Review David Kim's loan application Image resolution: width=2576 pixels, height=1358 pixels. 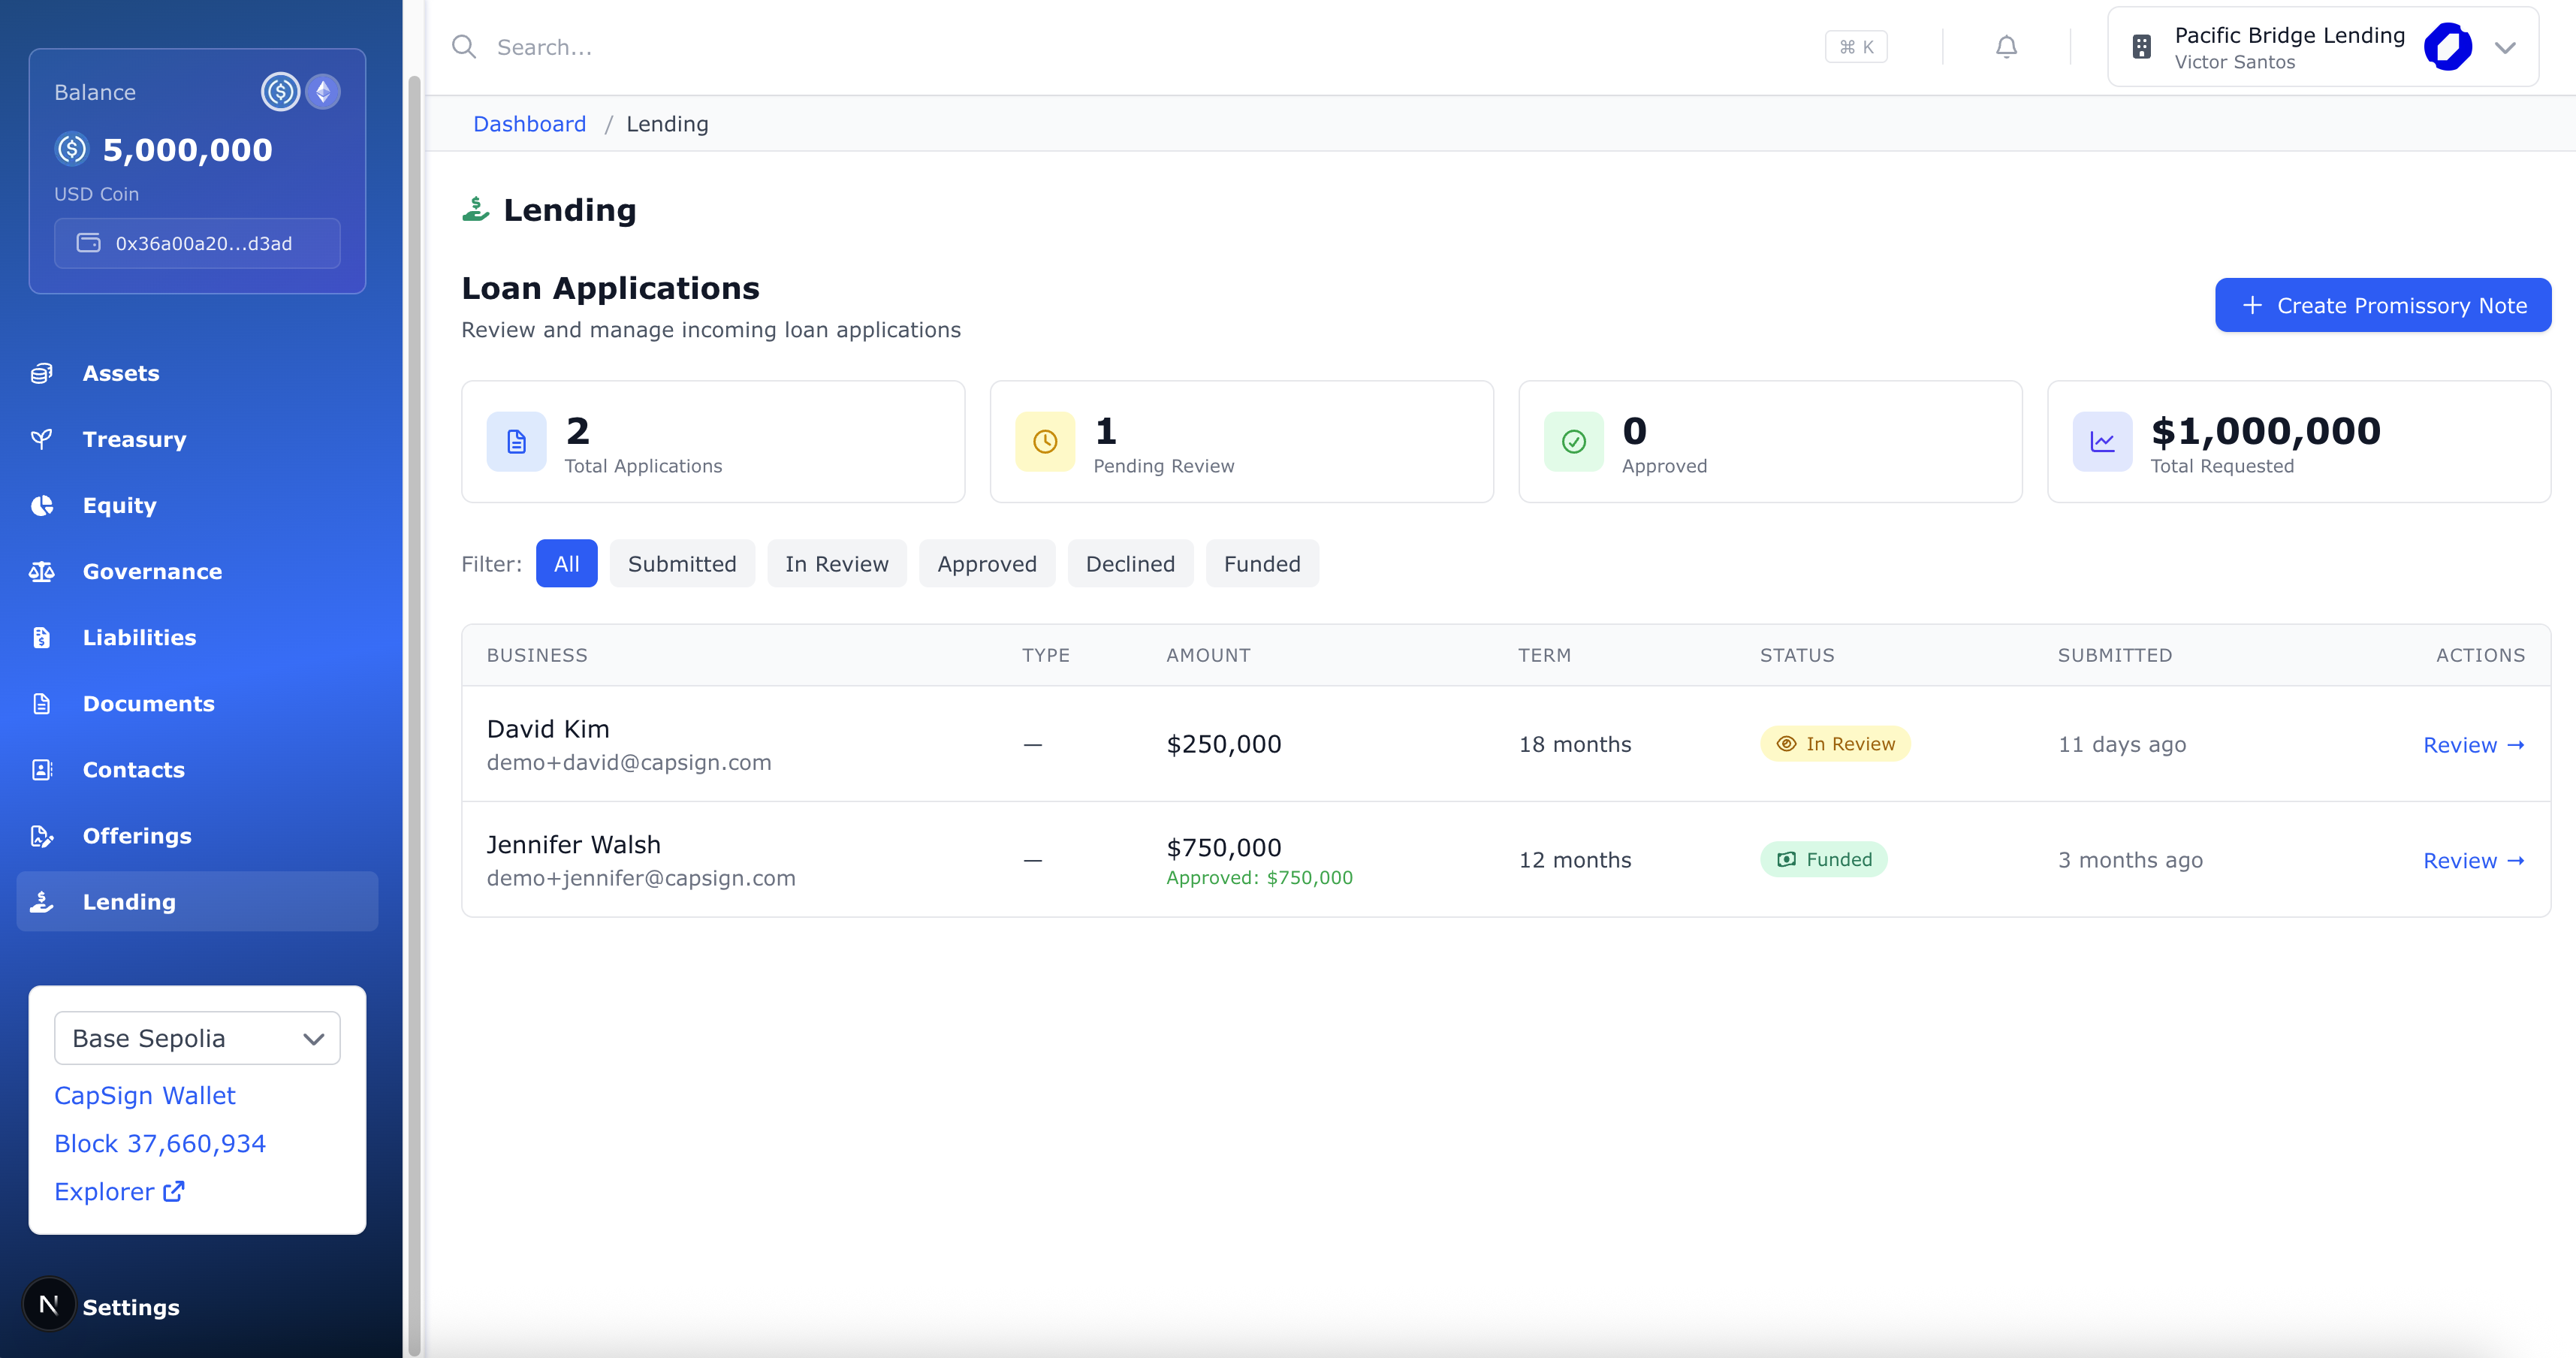click(2474, 744)
